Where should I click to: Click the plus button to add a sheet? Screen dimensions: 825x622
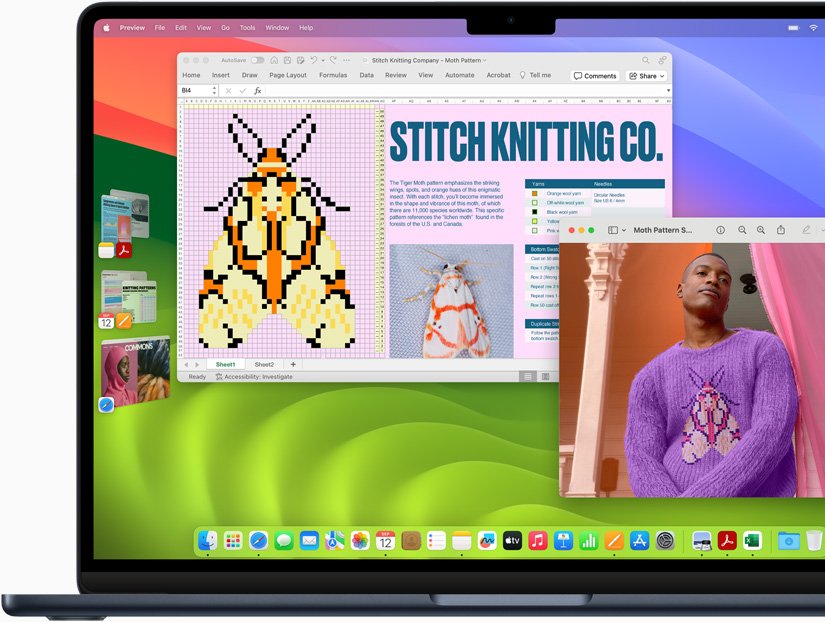coord(293,363)
